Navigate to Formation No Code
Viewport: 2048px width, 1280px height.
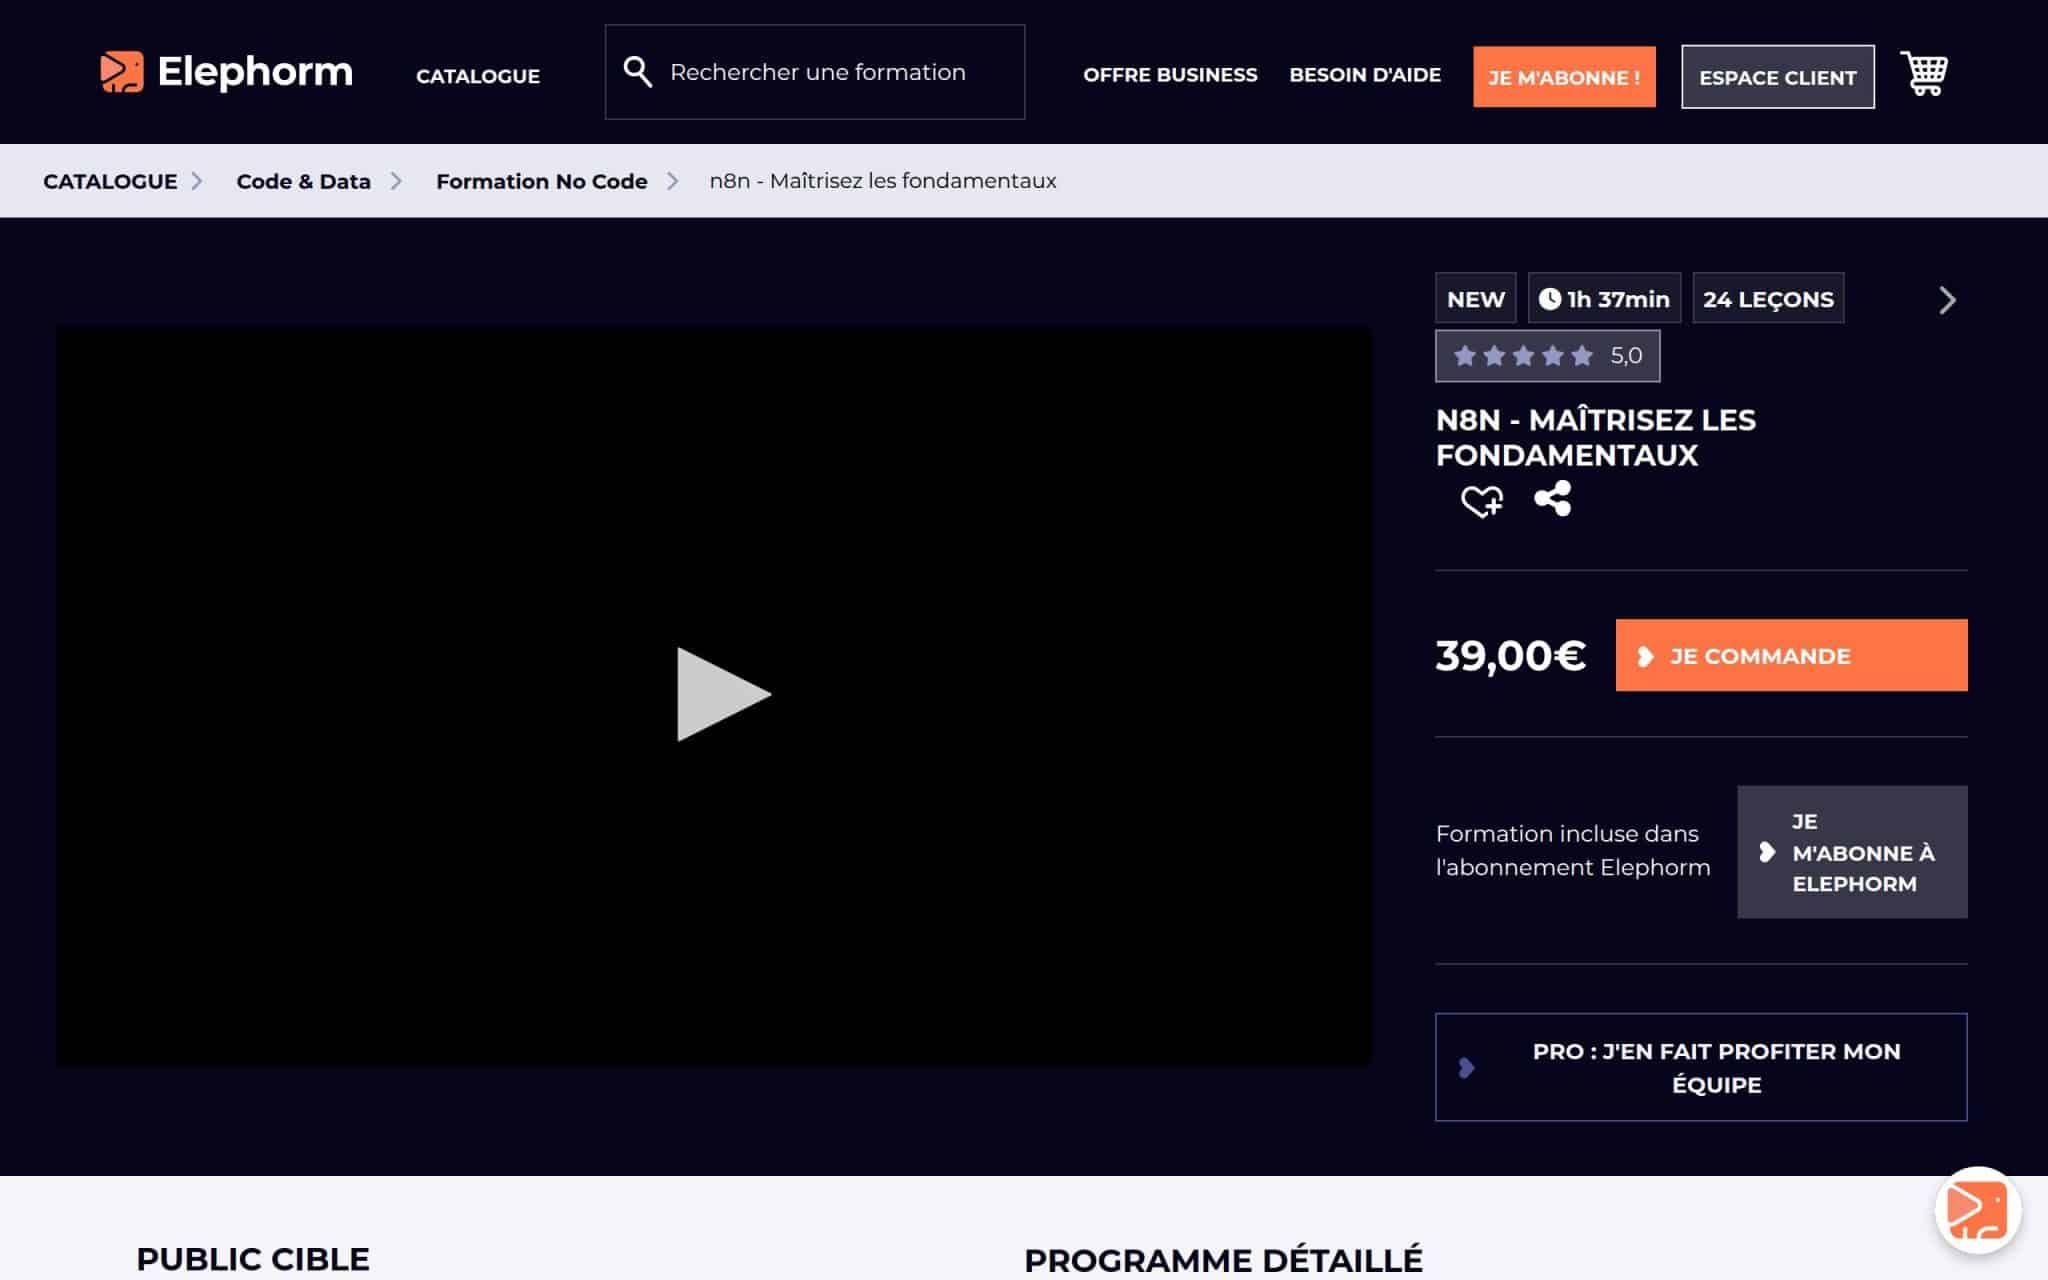point(541,181)
